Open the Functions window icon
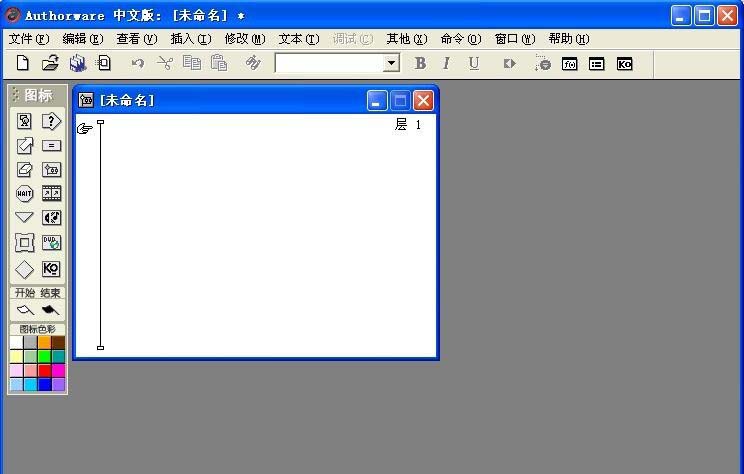This screenshot has width=744, height=474. 569,64
